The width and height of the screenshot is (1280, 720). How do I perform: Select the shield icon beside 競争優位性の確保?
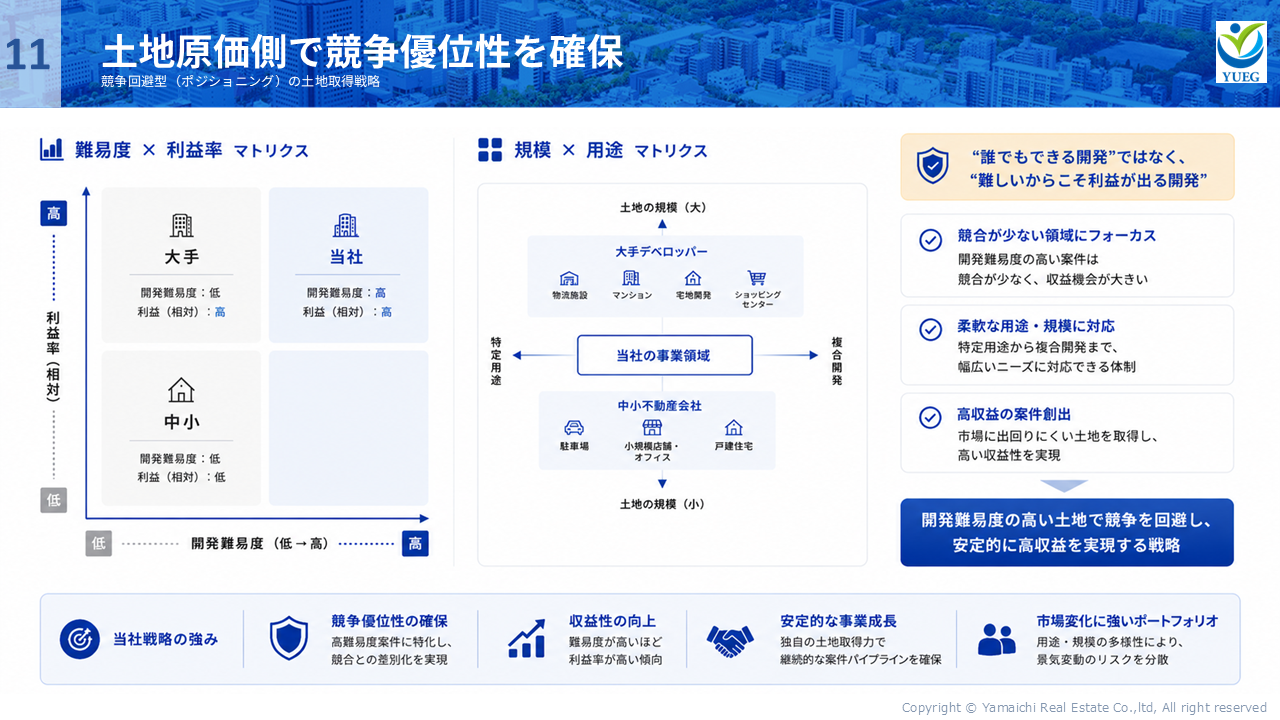click(288, 639)
